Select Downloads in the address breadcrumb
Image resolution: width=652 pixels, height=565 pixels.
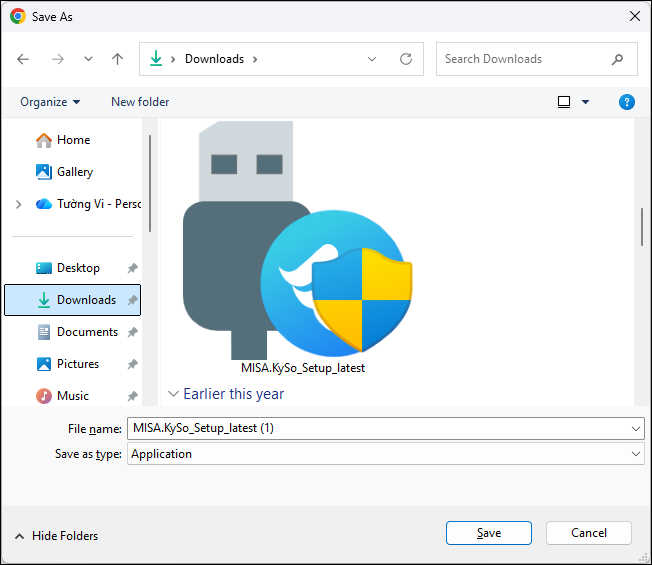click(x=214, y=59)
